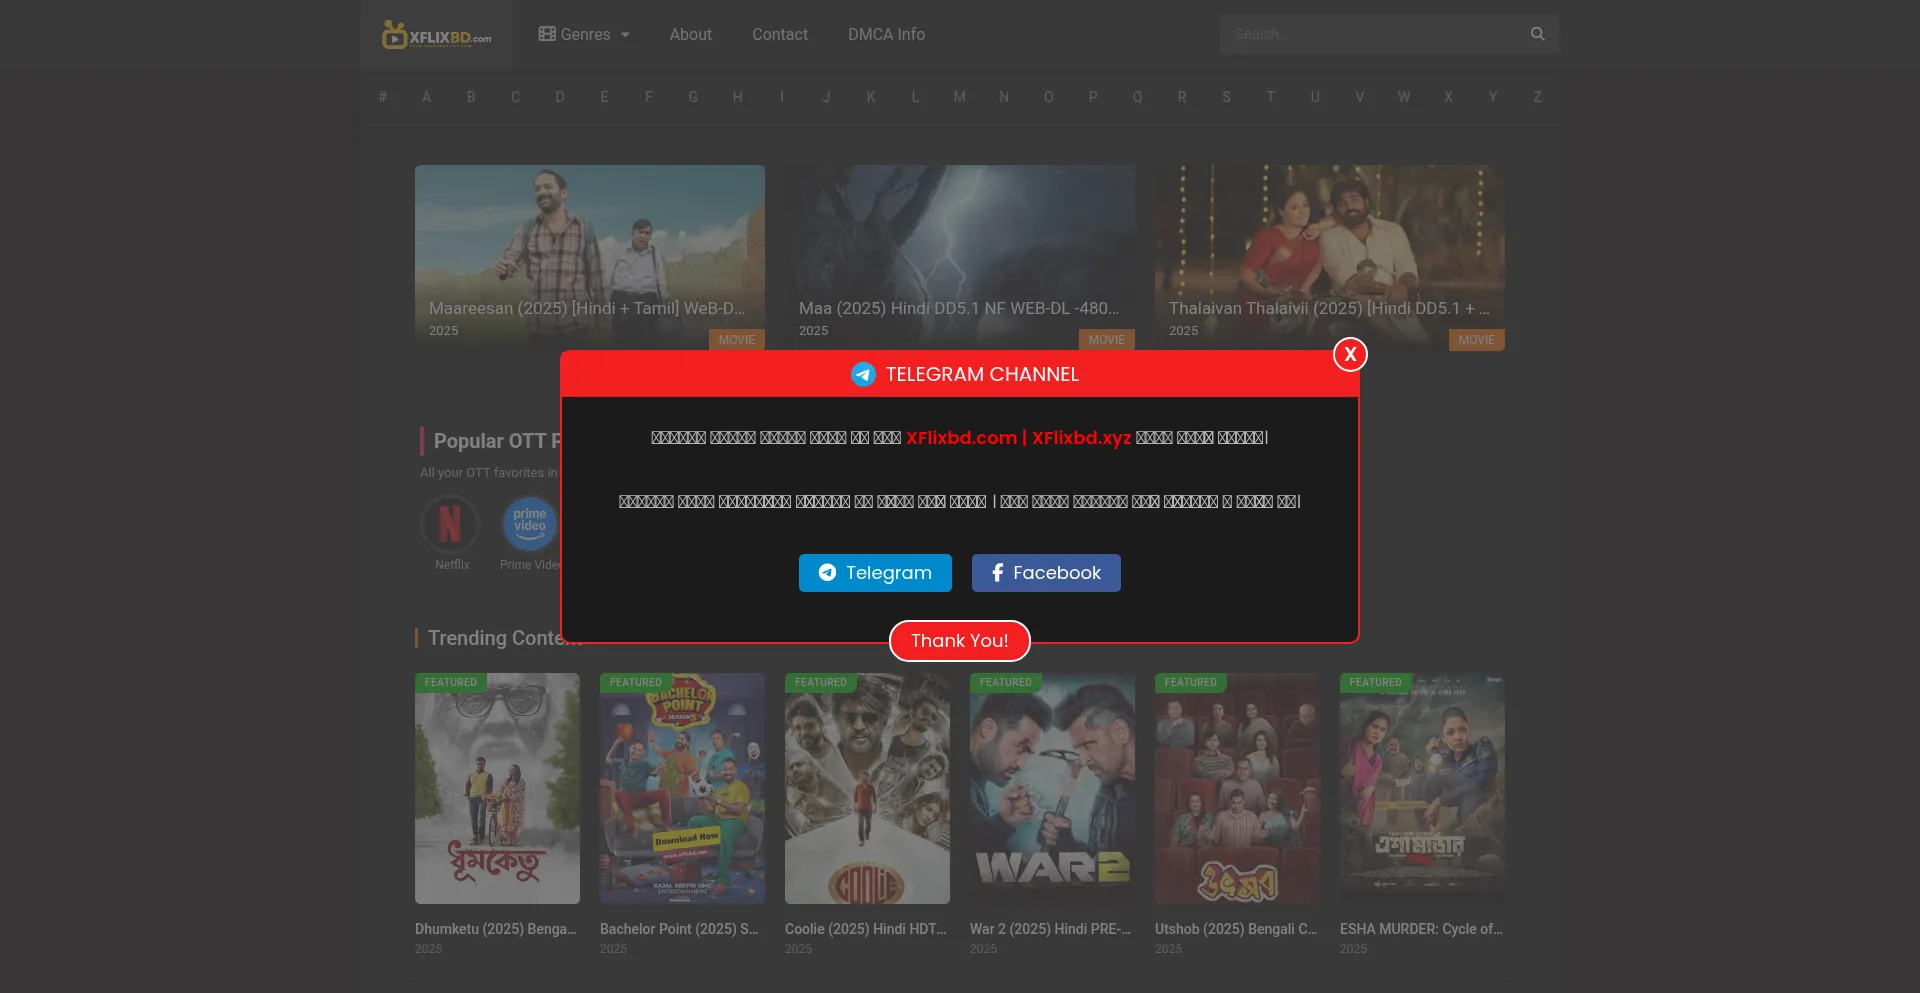This screenshot has width=1920, height=993.
Task: Filter titles by letter B
Action: (471, 97)
